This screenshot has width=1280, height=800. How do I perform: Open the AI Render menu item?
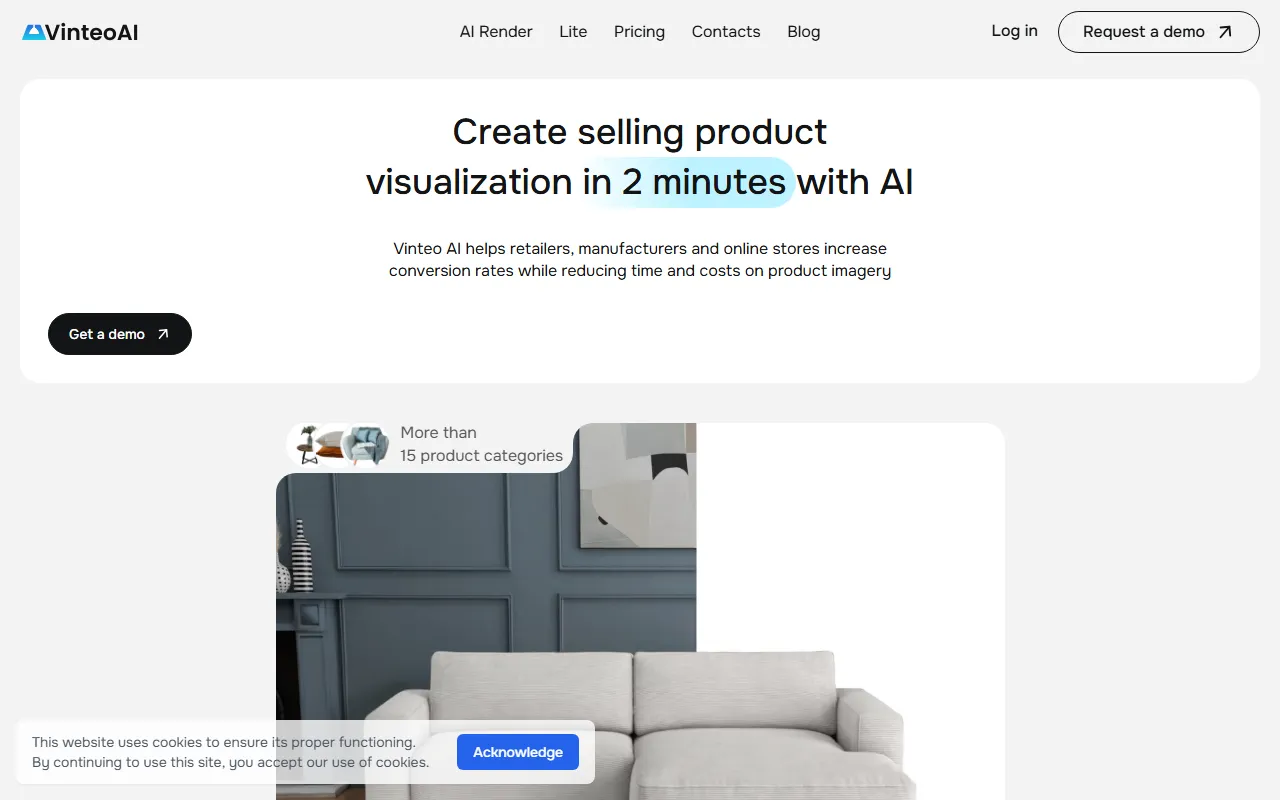pyautogui.click(x=496, y=32)
